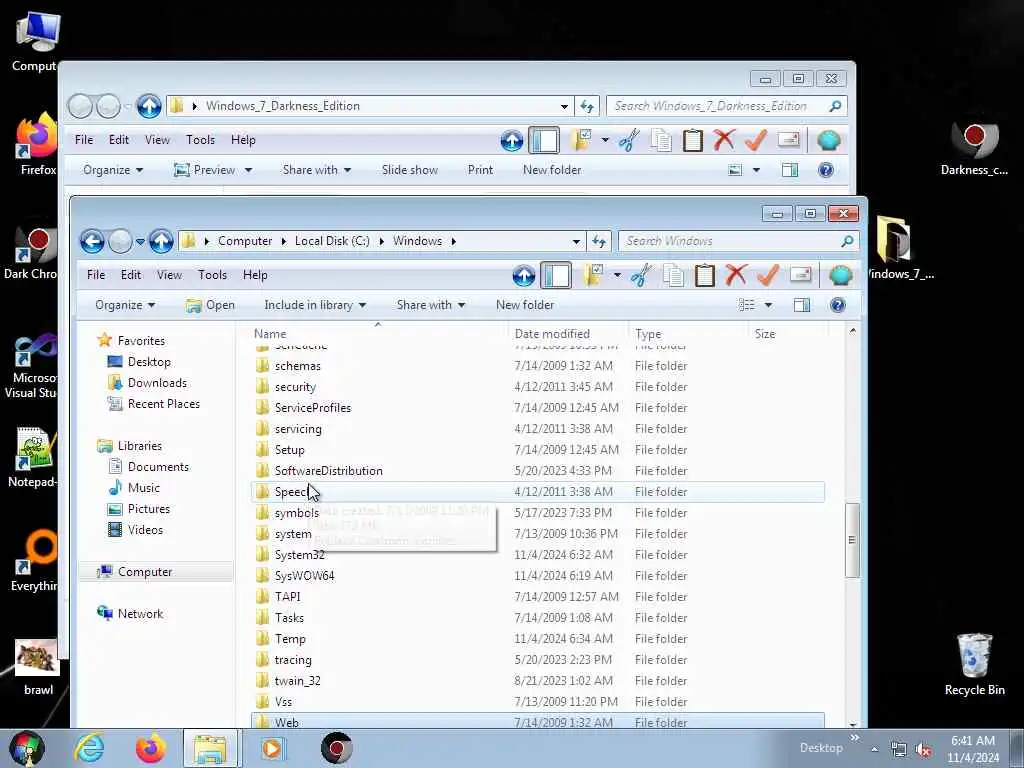The image size is (1024, 768).
Task: Click the Cut scissors icon in Darkness Edition window
Action: pyautogui.click(x=629, y=140)
